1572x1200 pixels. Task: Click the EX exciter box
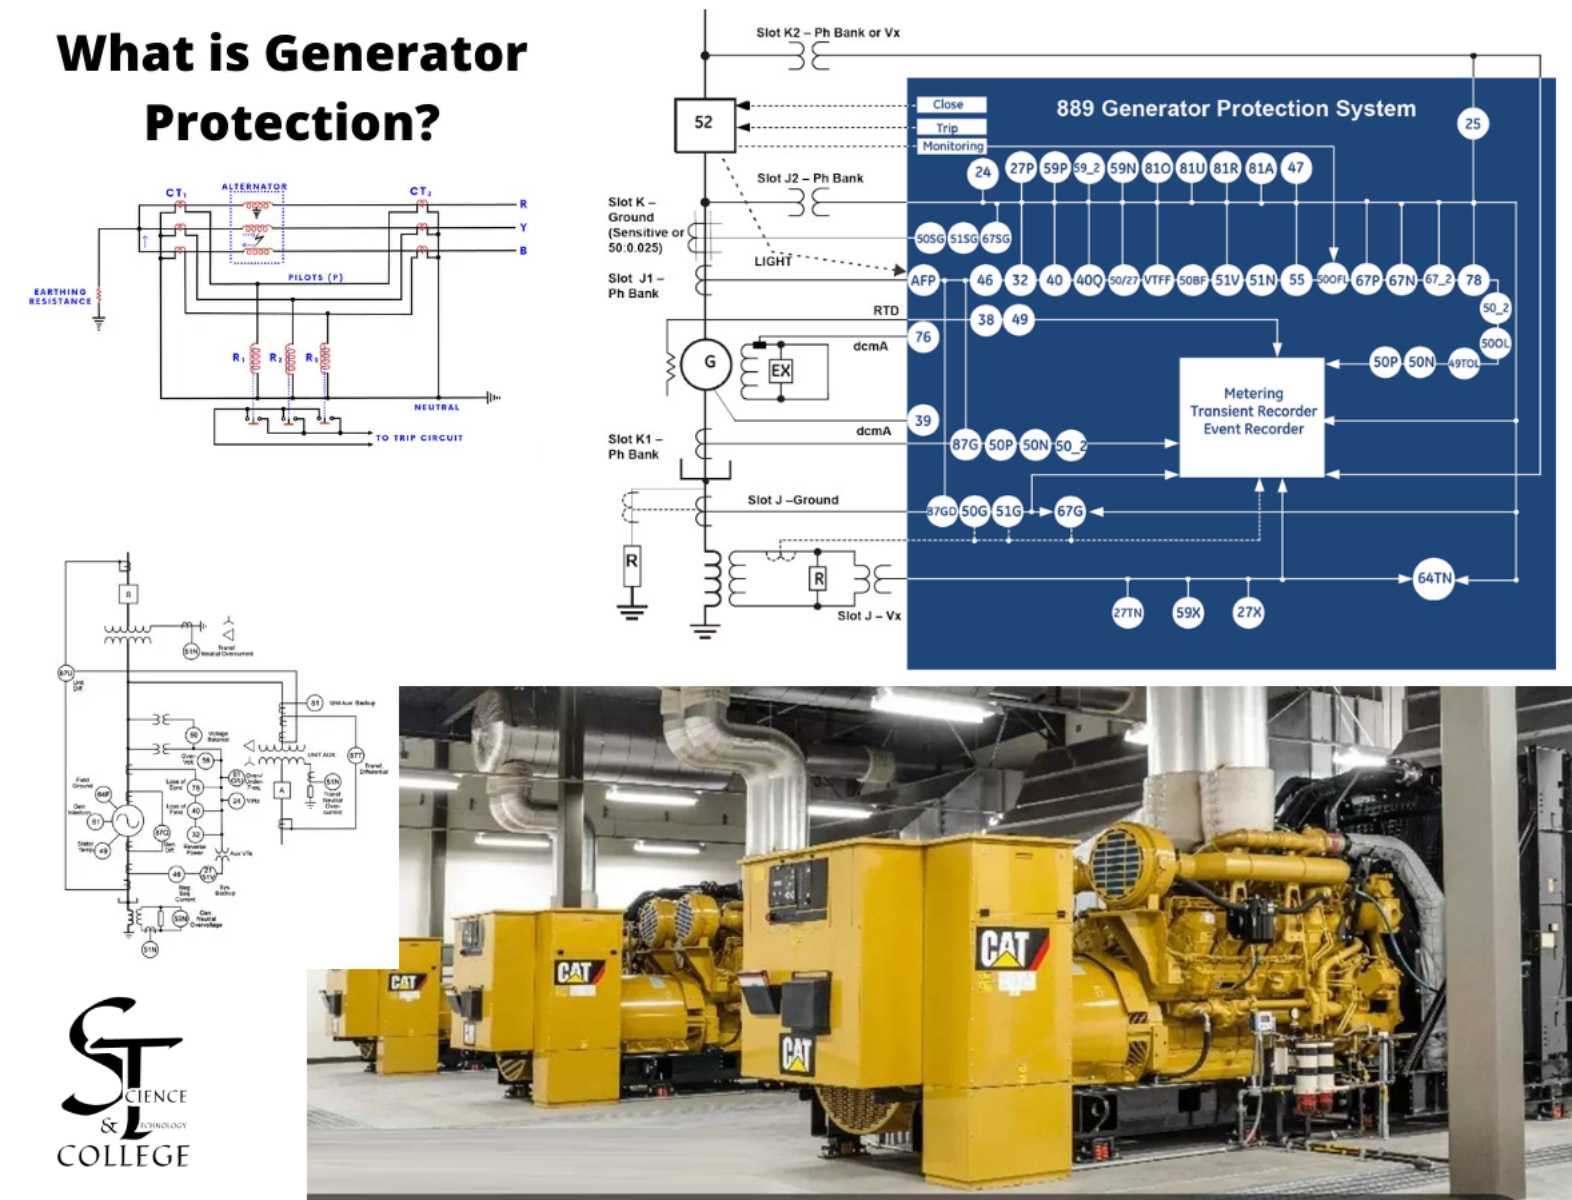pos(780,371)
